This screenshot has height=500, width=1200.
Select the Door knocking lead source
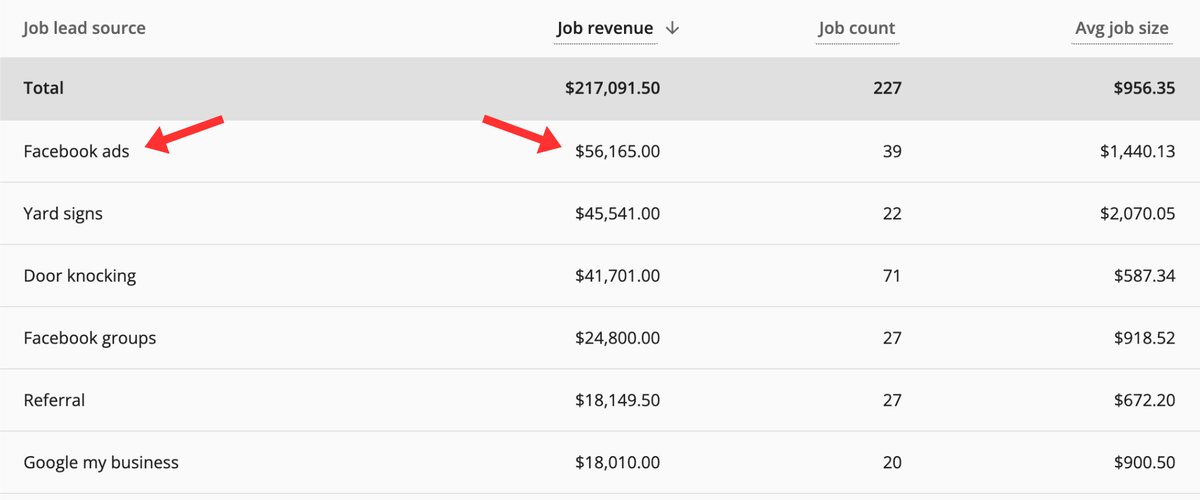click(x=80, y=276)
